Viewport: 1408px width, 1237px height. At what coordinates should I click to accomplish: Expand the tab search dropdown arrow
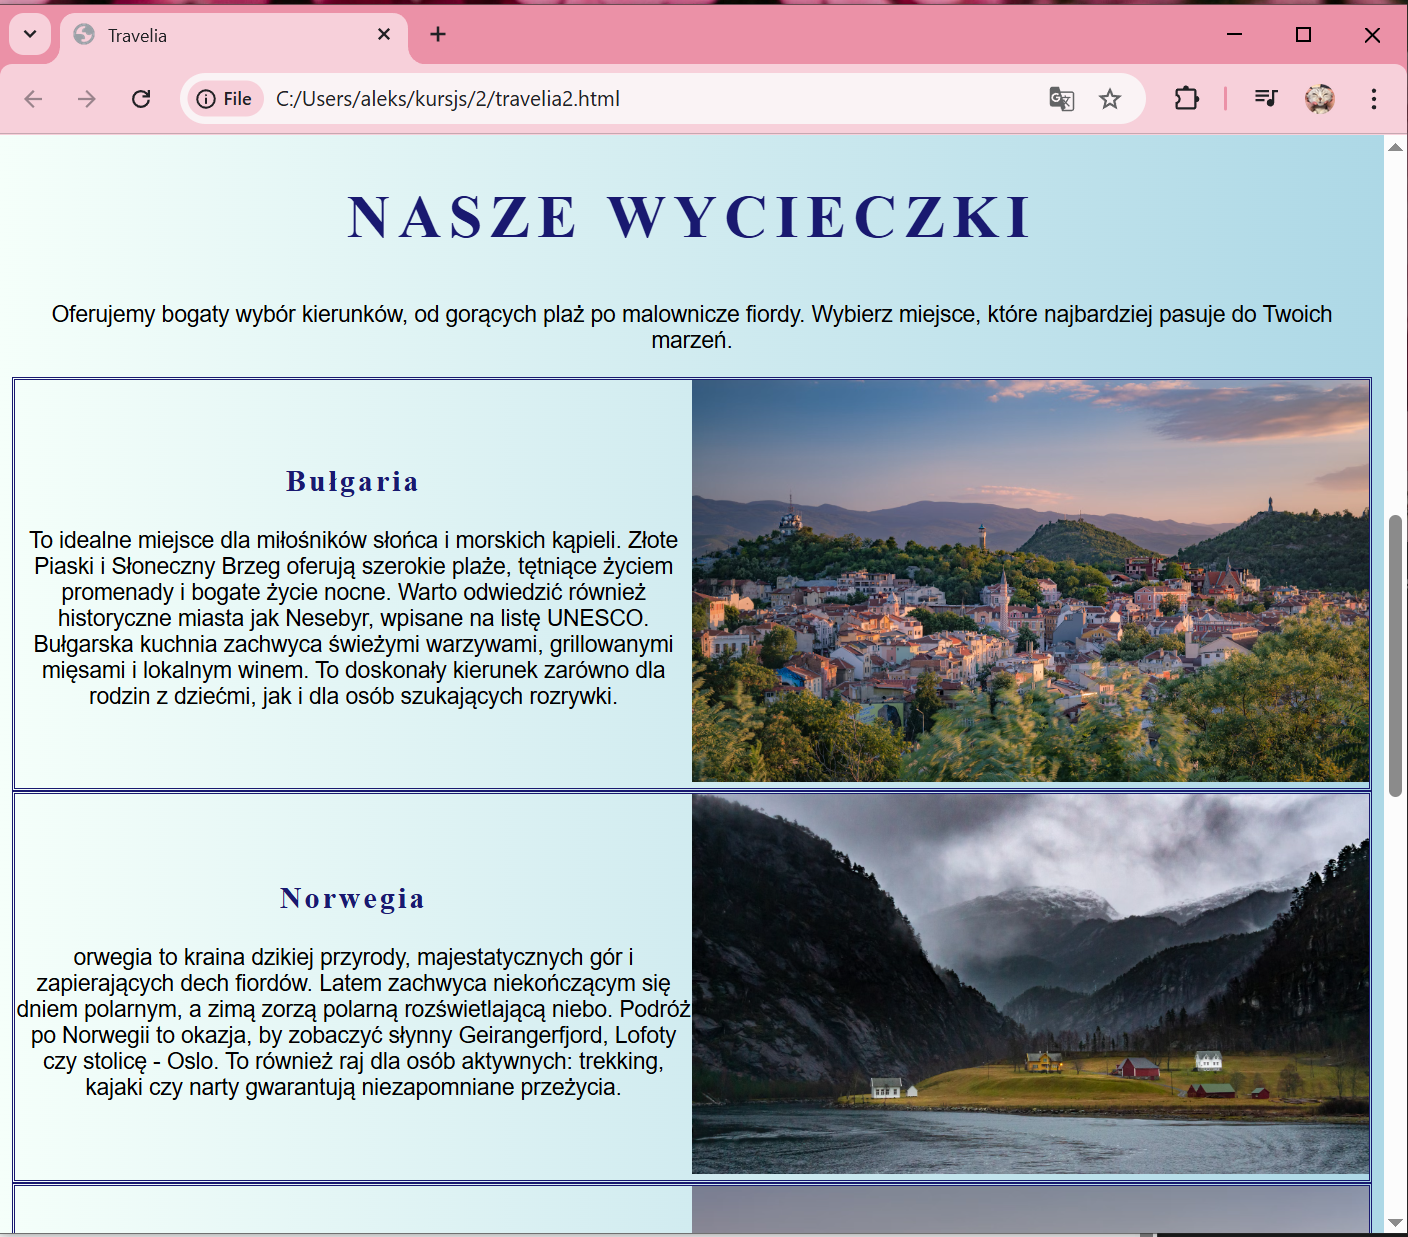(x=30, y=35)
